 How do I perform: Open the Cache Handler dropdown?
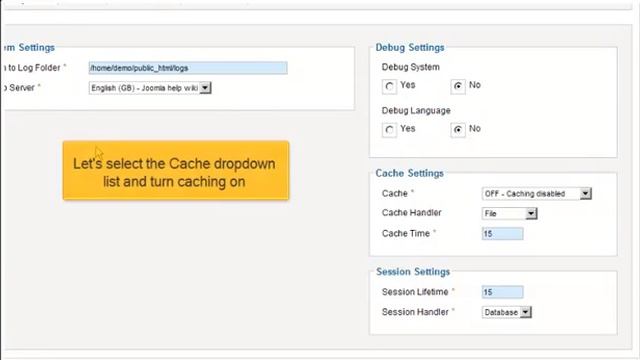[509, 213]
